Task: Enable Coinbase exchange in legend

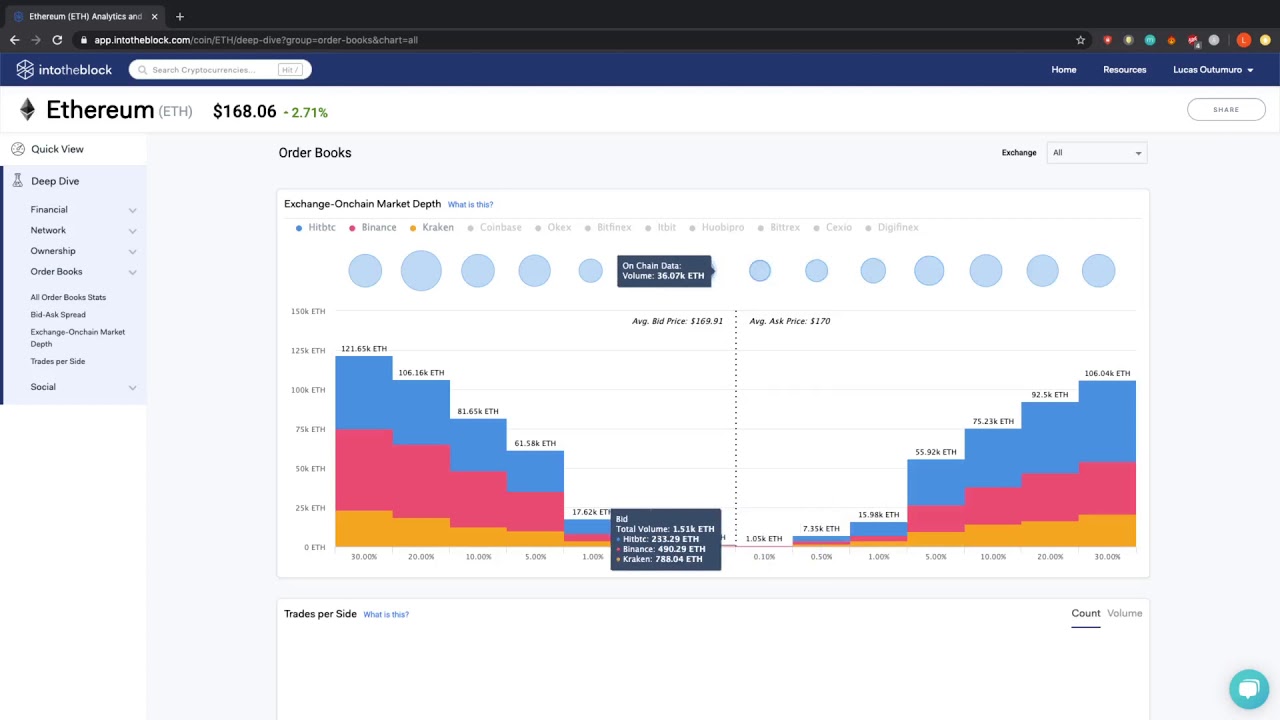Action: tap(495, 227)
